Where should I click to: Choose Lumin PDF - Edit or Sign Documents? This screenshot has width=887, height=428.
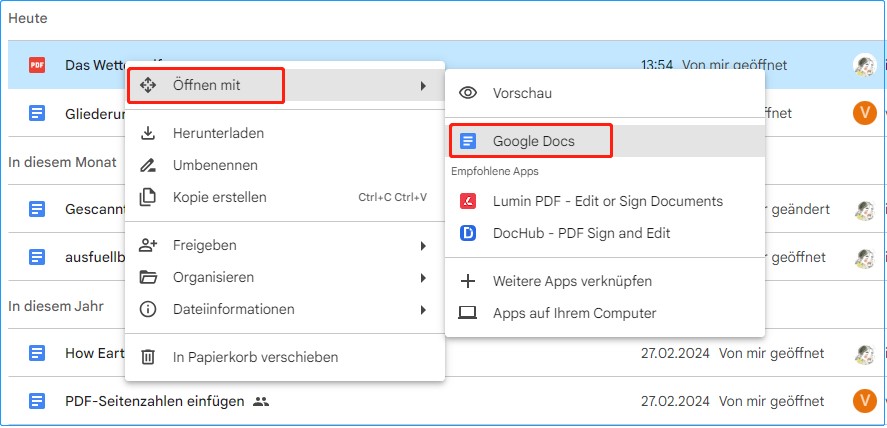tap(605, 201)
